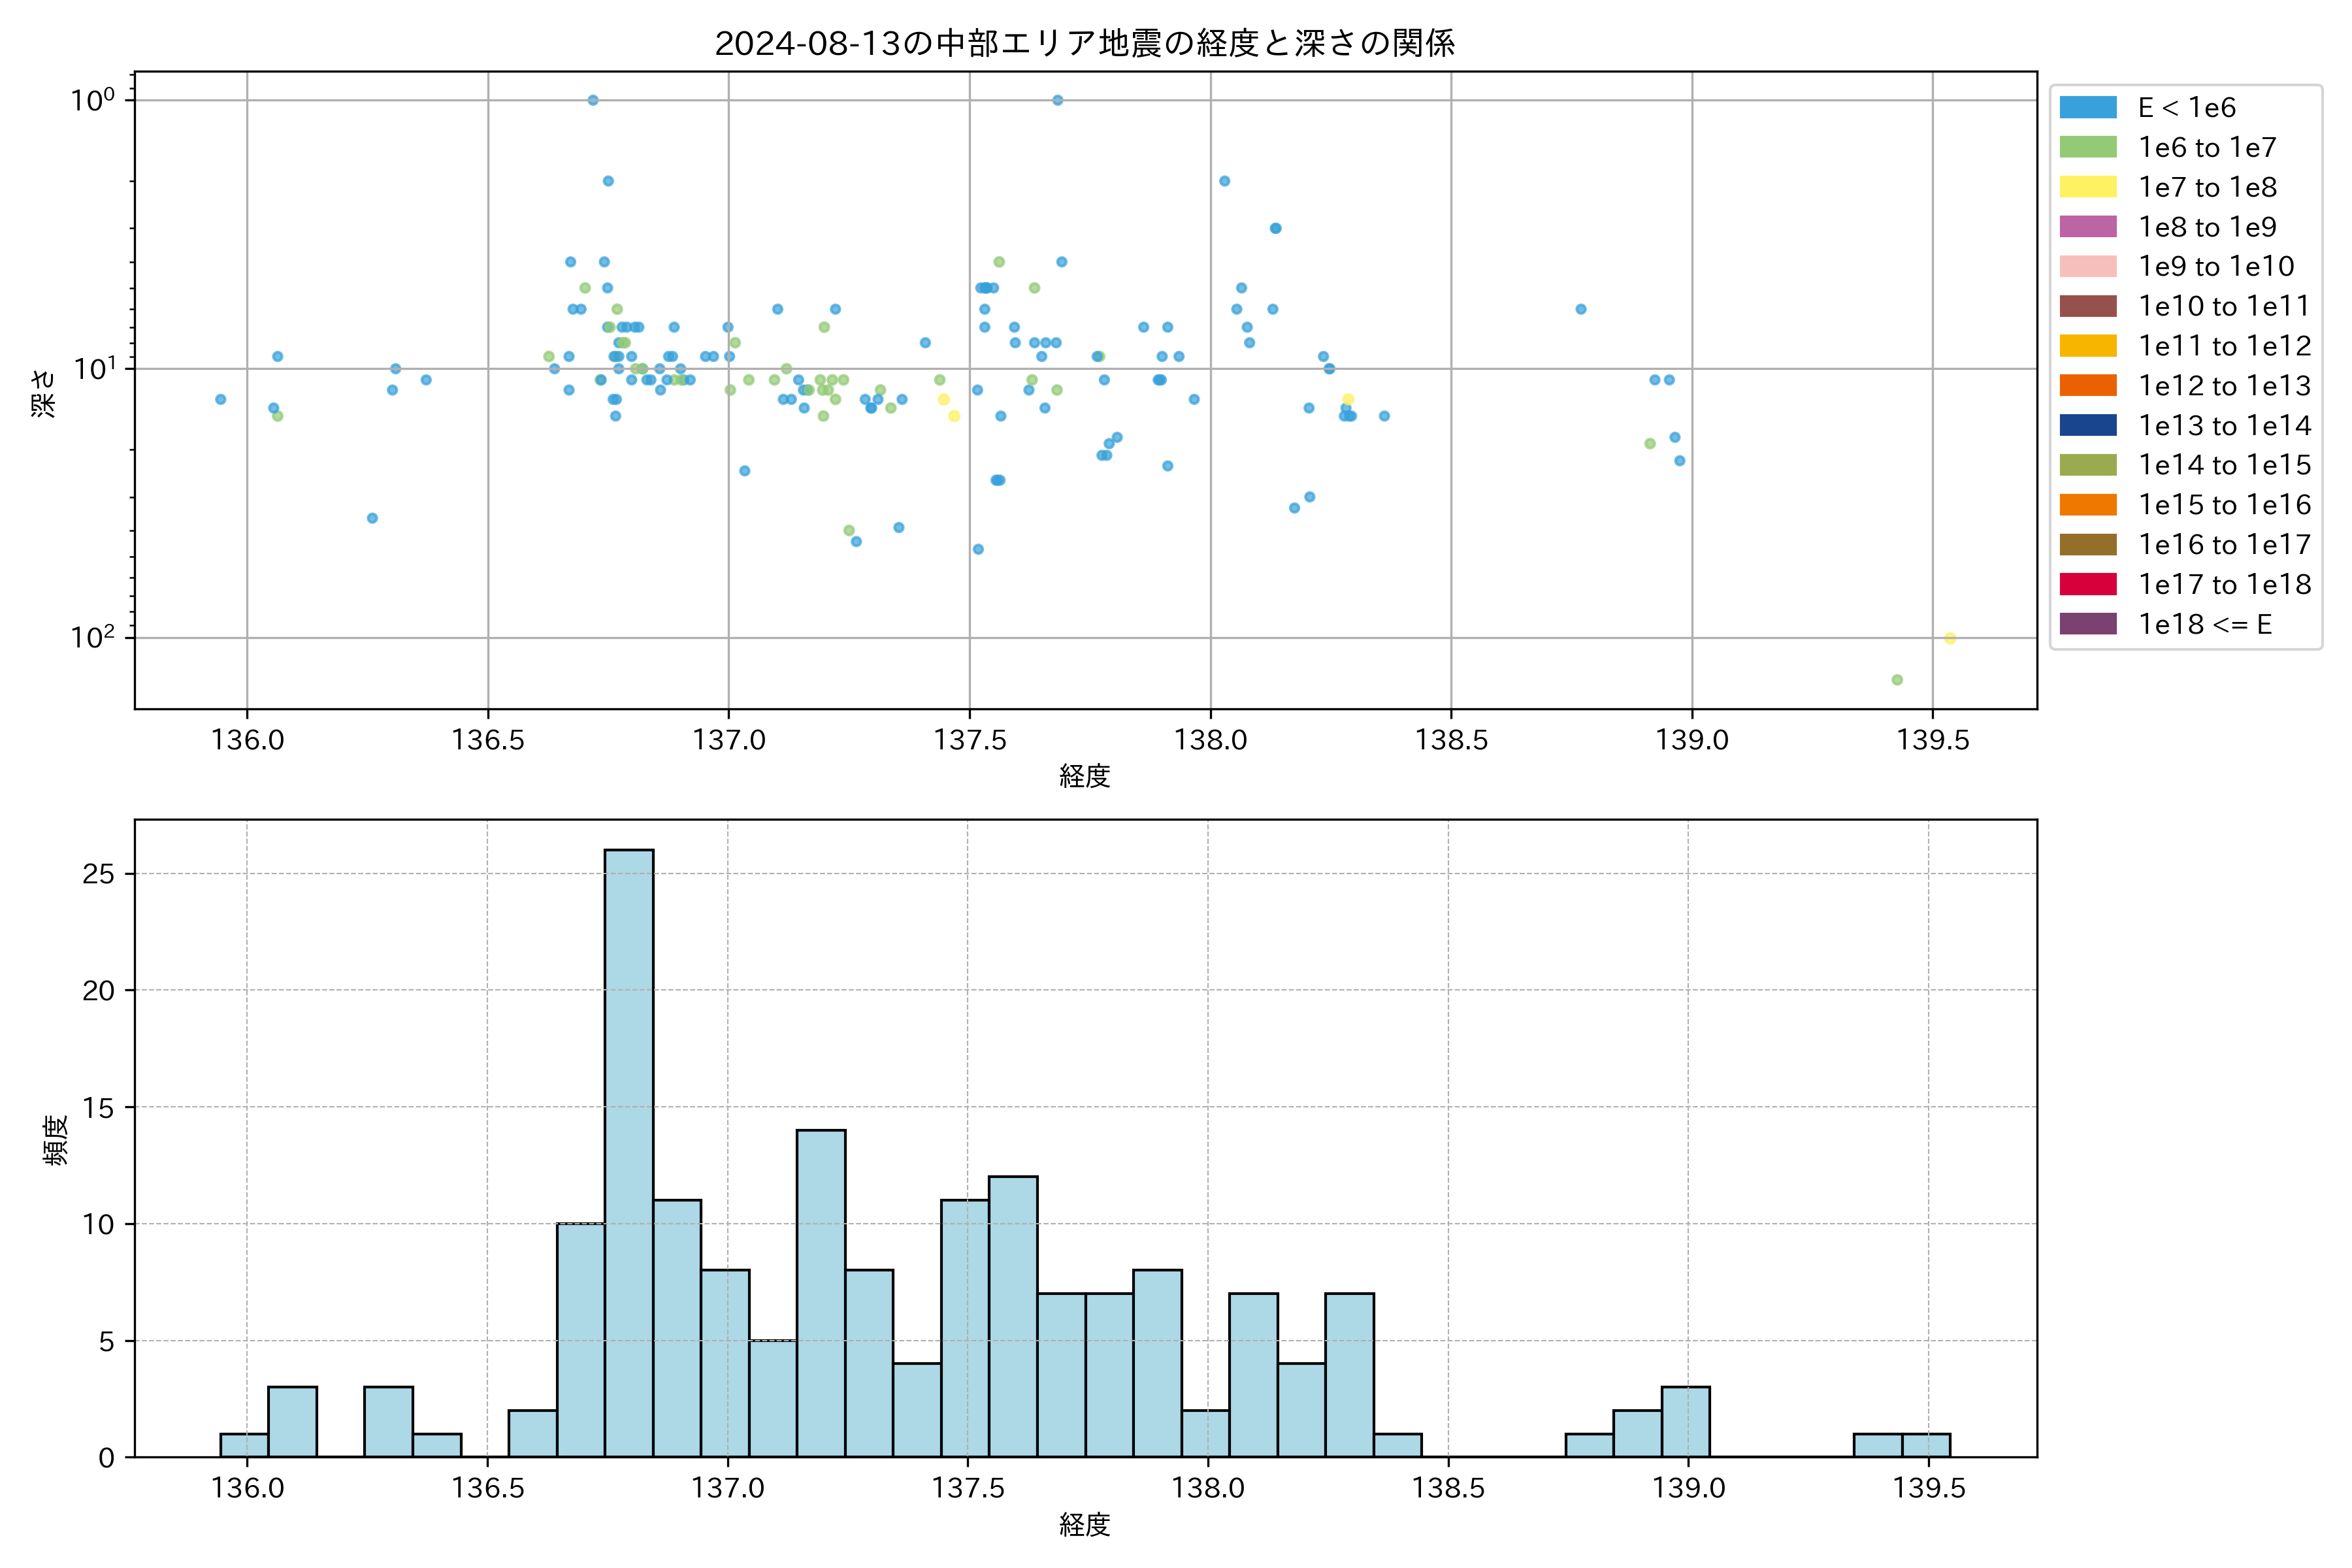Click the '1e18 <= E' legend swatch
2352x1568 pixels.
[2088, 624]
